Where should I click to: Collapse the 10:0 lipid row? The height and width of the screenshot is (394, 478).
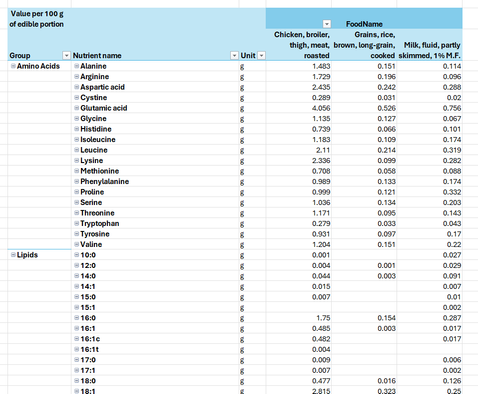(77, 255)
